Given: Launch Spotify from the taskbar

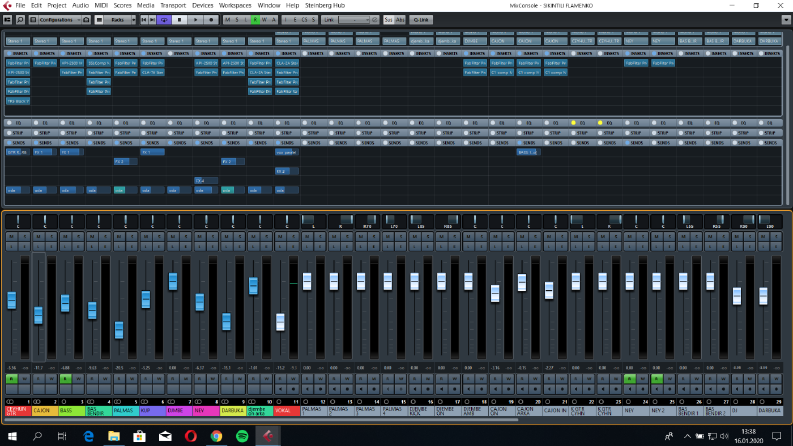Looking at the screenshot, I should click(242, 436).
